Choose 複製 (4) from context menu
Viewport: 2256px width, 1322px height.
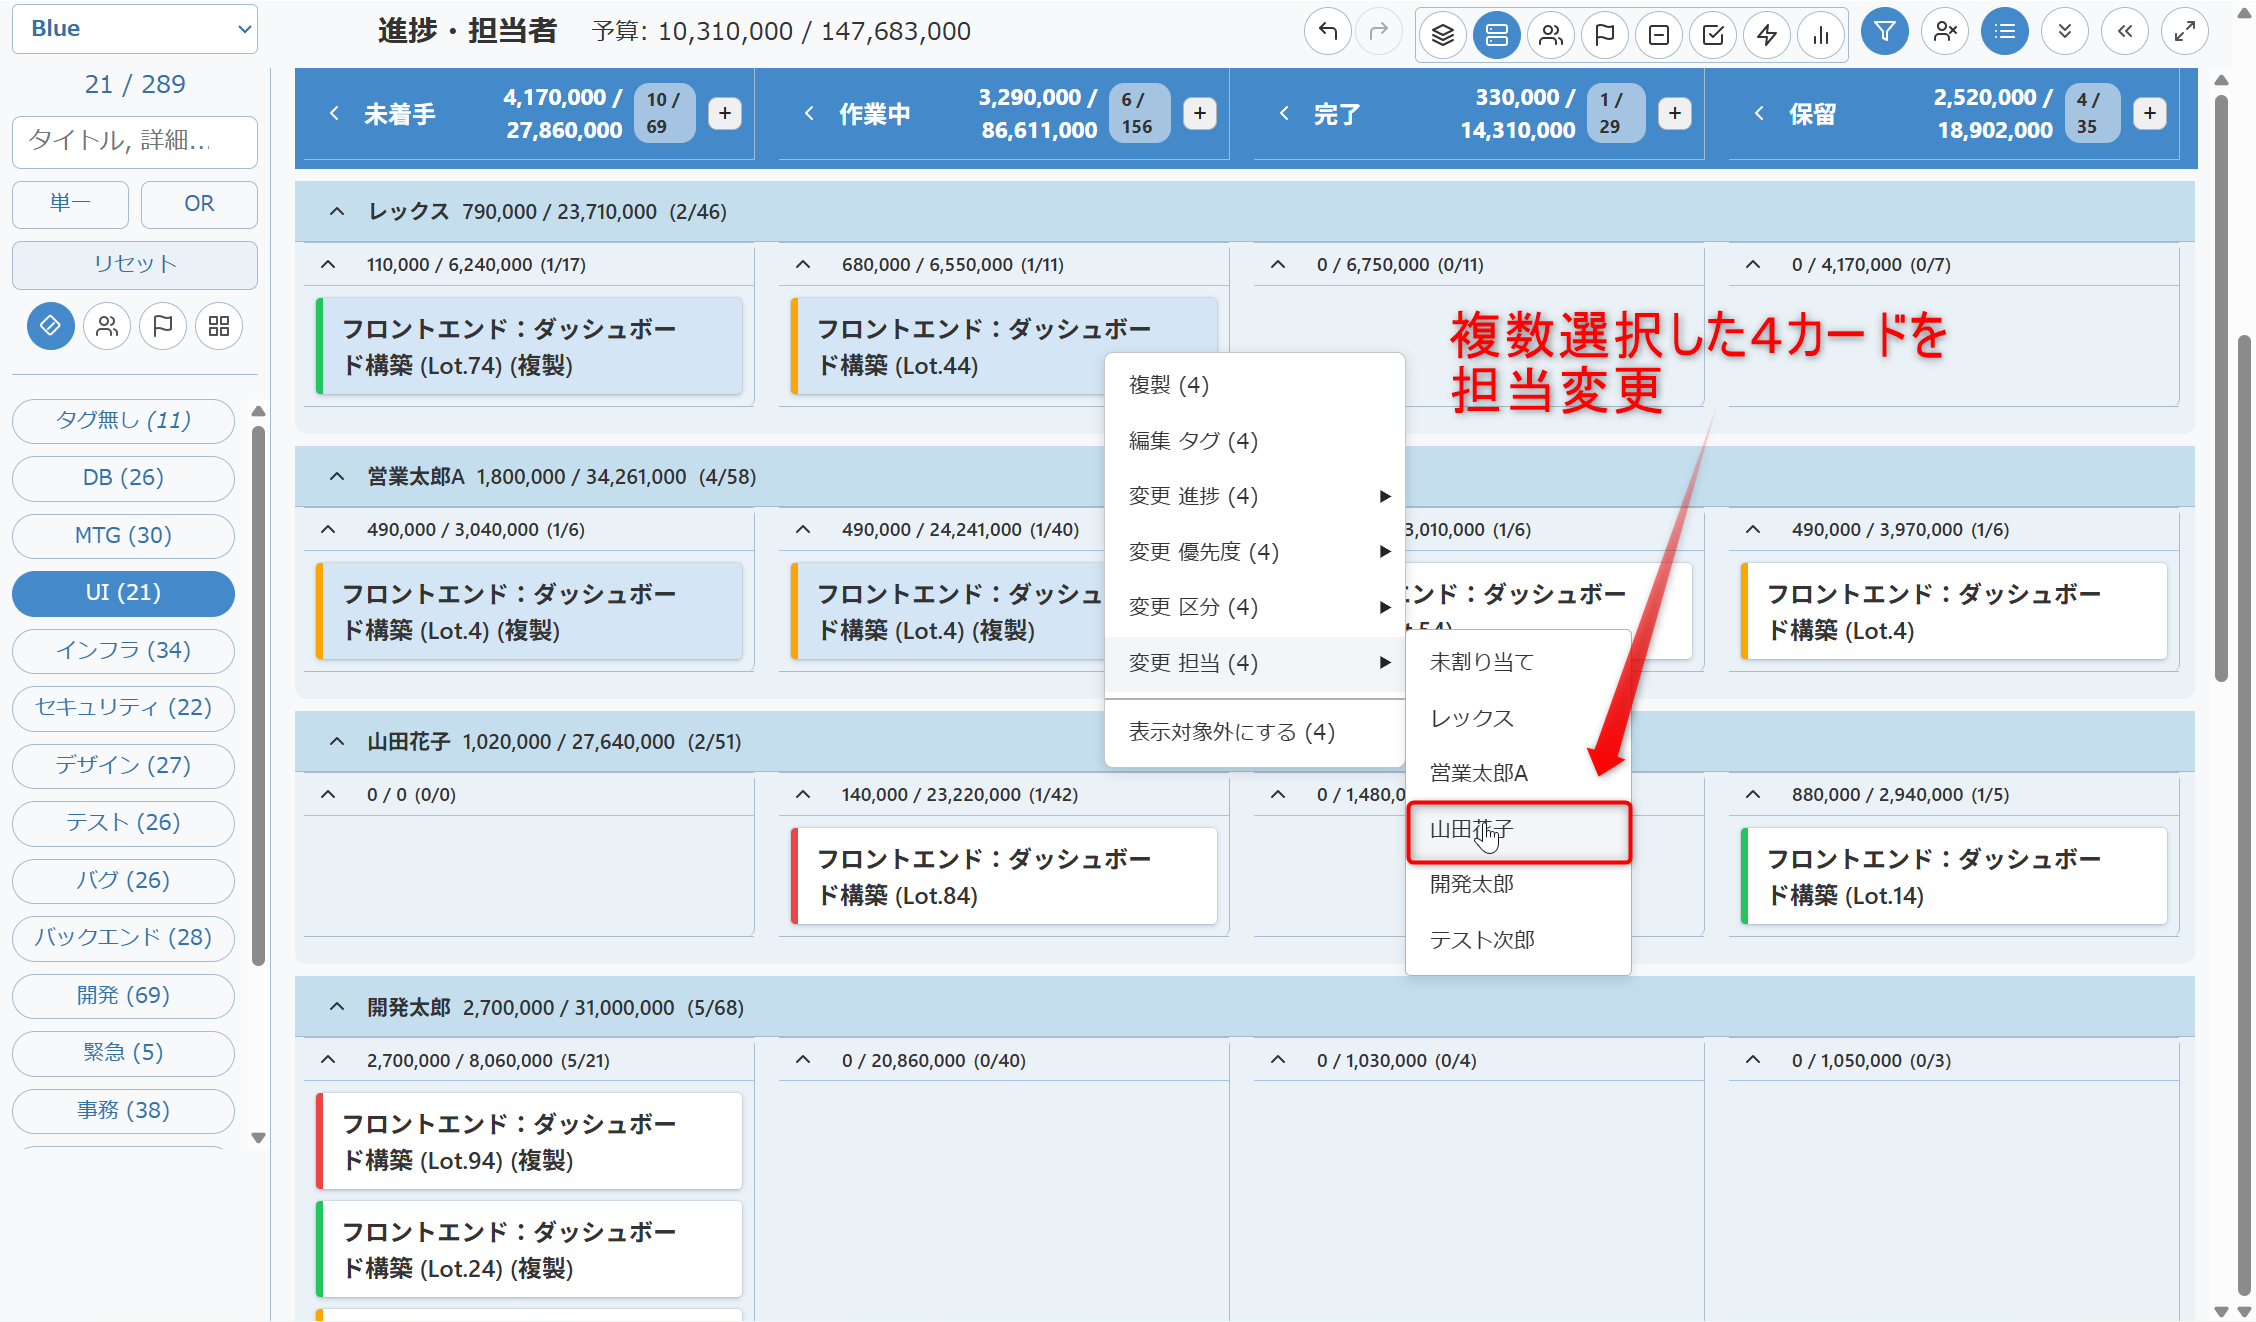1169,385
